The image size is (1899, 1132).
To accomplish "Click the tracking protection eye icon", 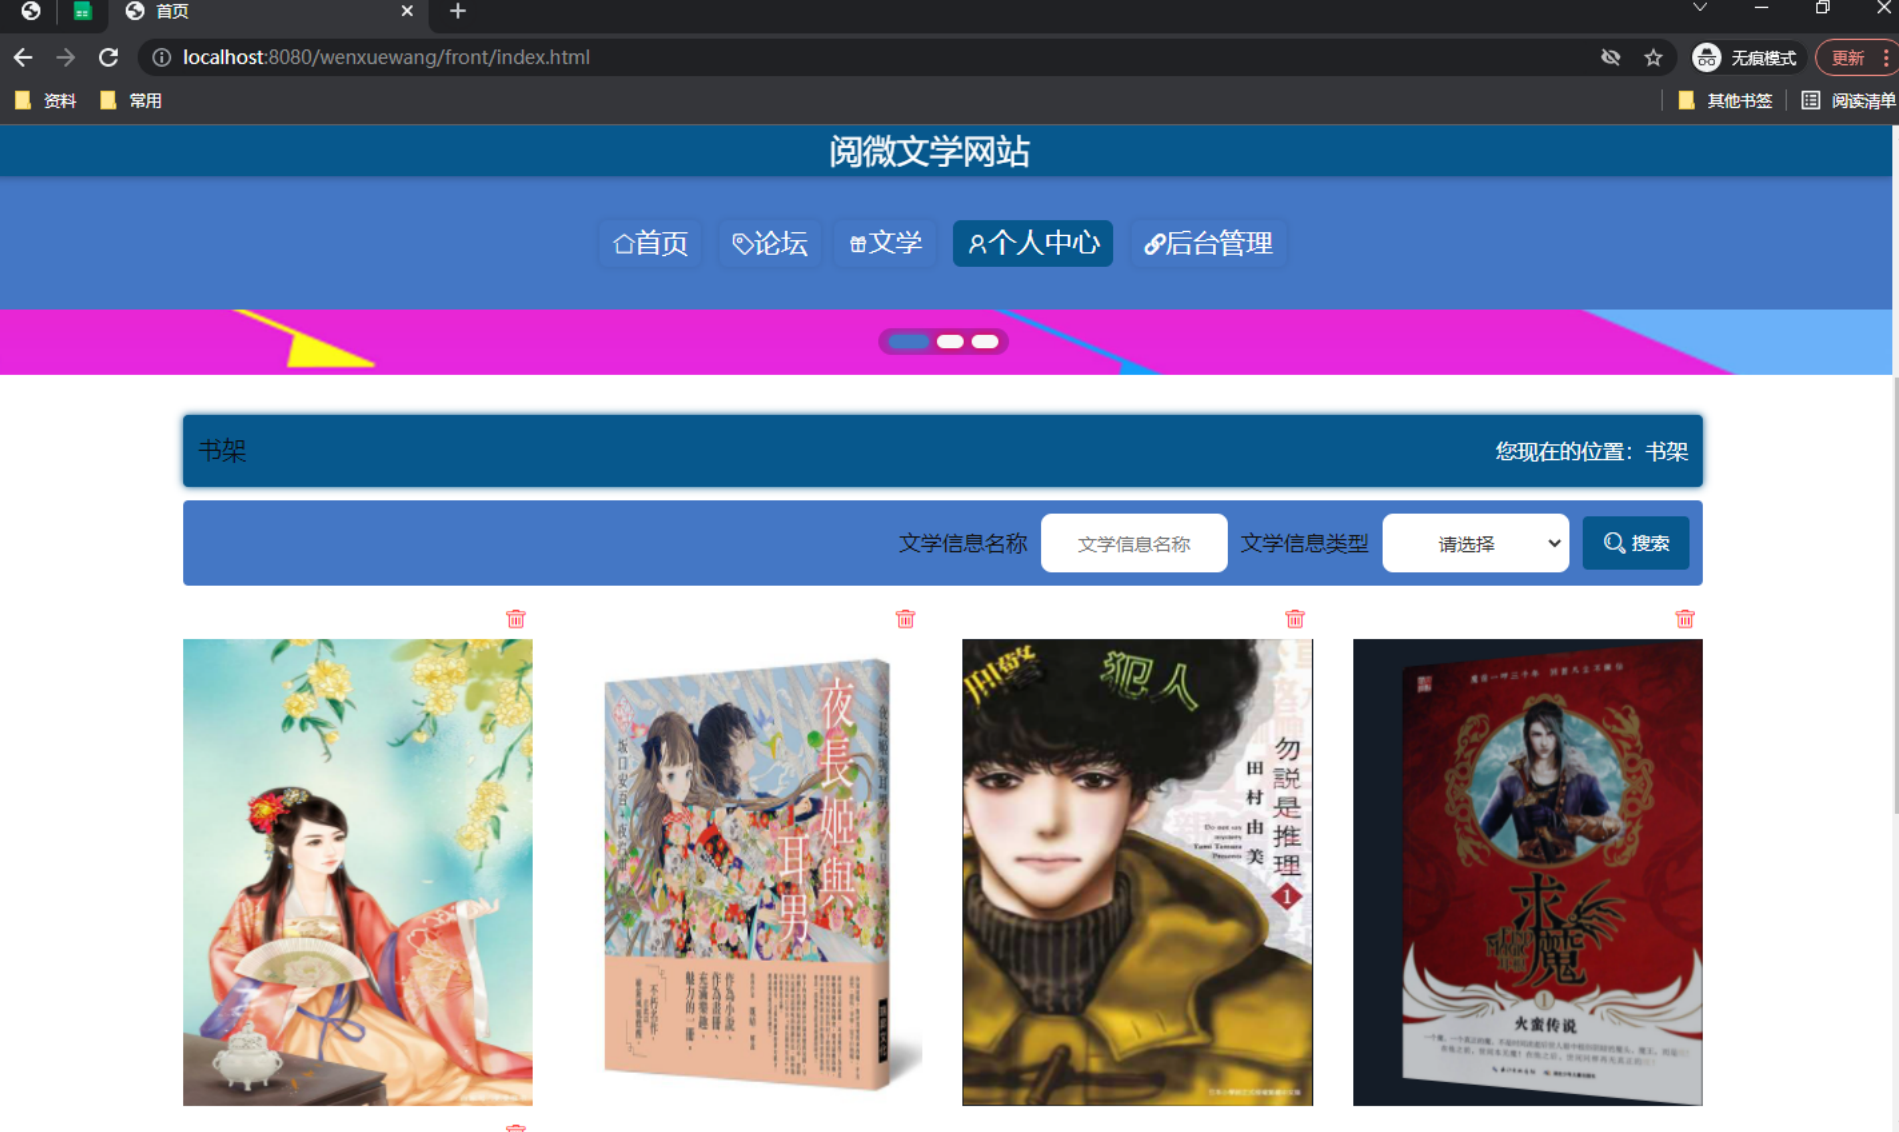I will 1610,57.
